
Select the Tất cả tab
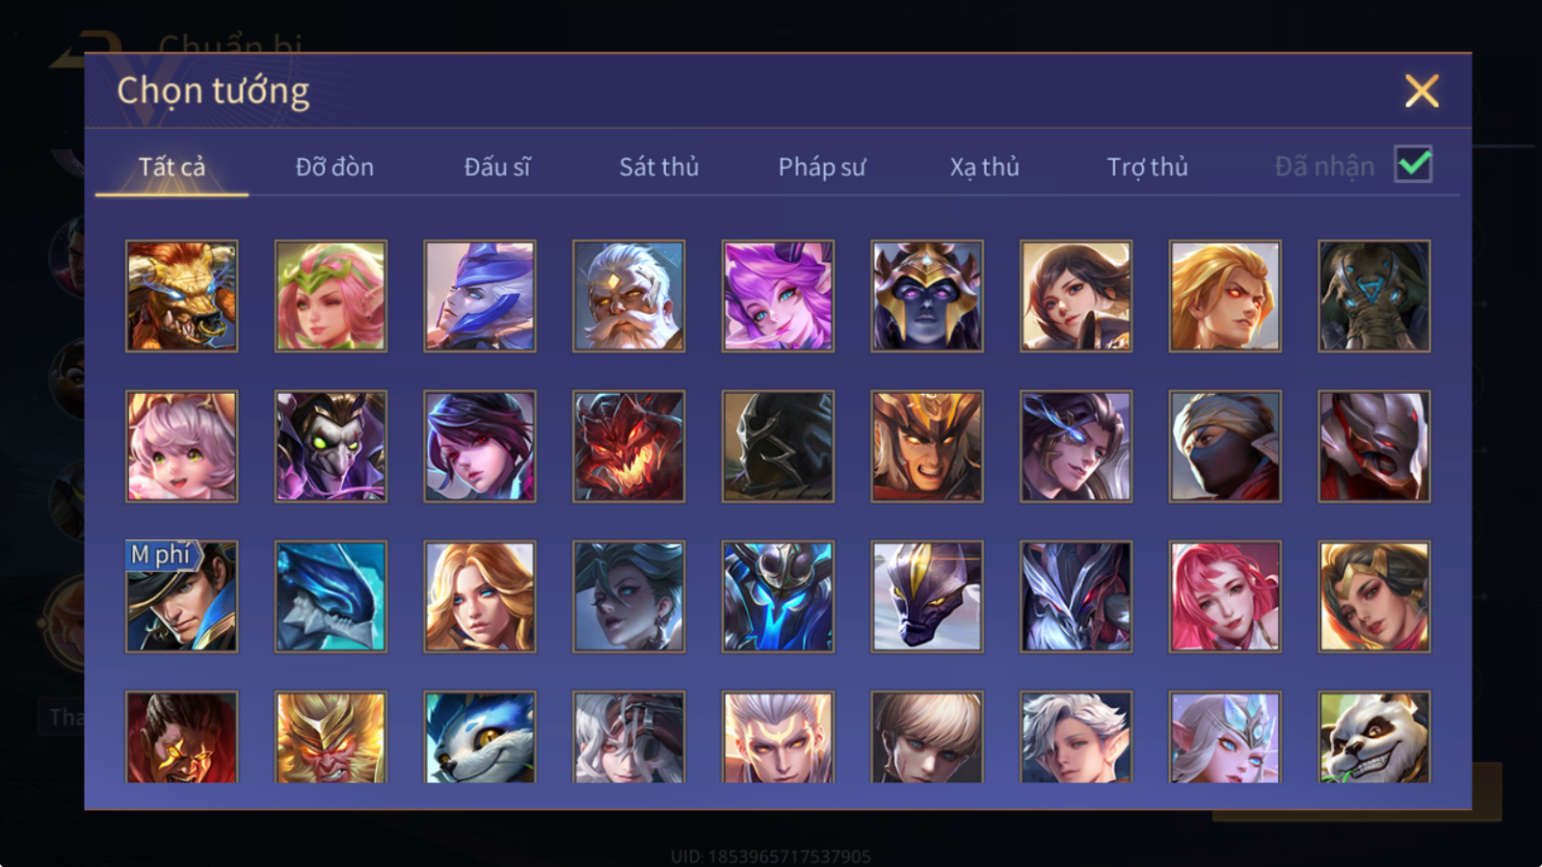click(x=172, y=167)
